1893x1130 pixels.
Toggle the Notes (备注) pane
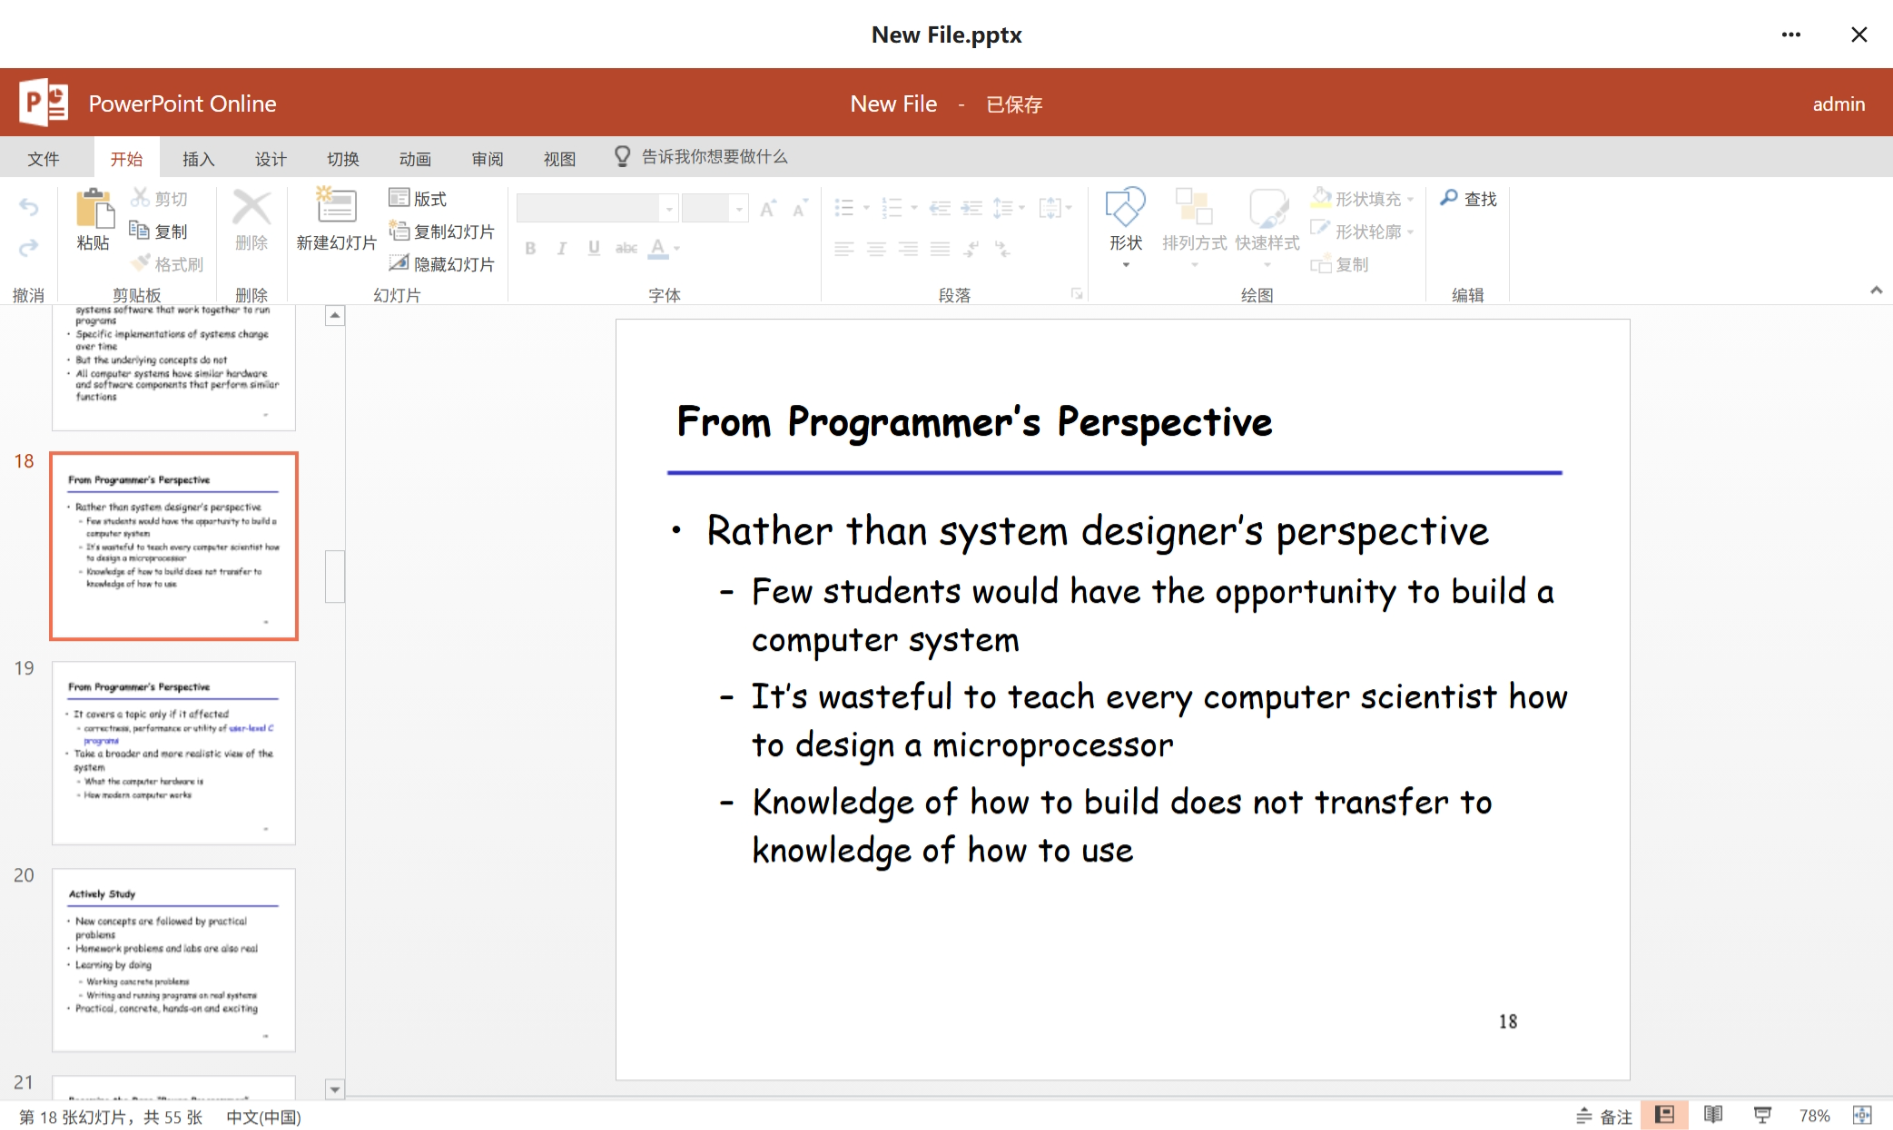point(1604,1116)
